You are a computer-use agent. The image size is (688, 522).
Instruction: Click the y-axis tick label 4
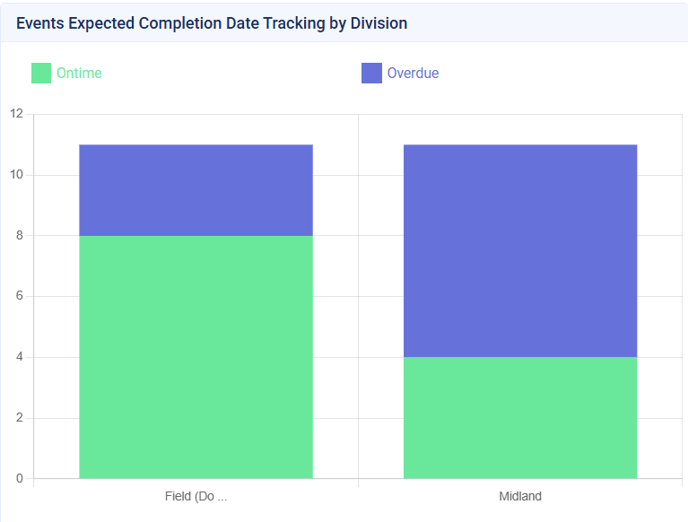pos(19,357)
